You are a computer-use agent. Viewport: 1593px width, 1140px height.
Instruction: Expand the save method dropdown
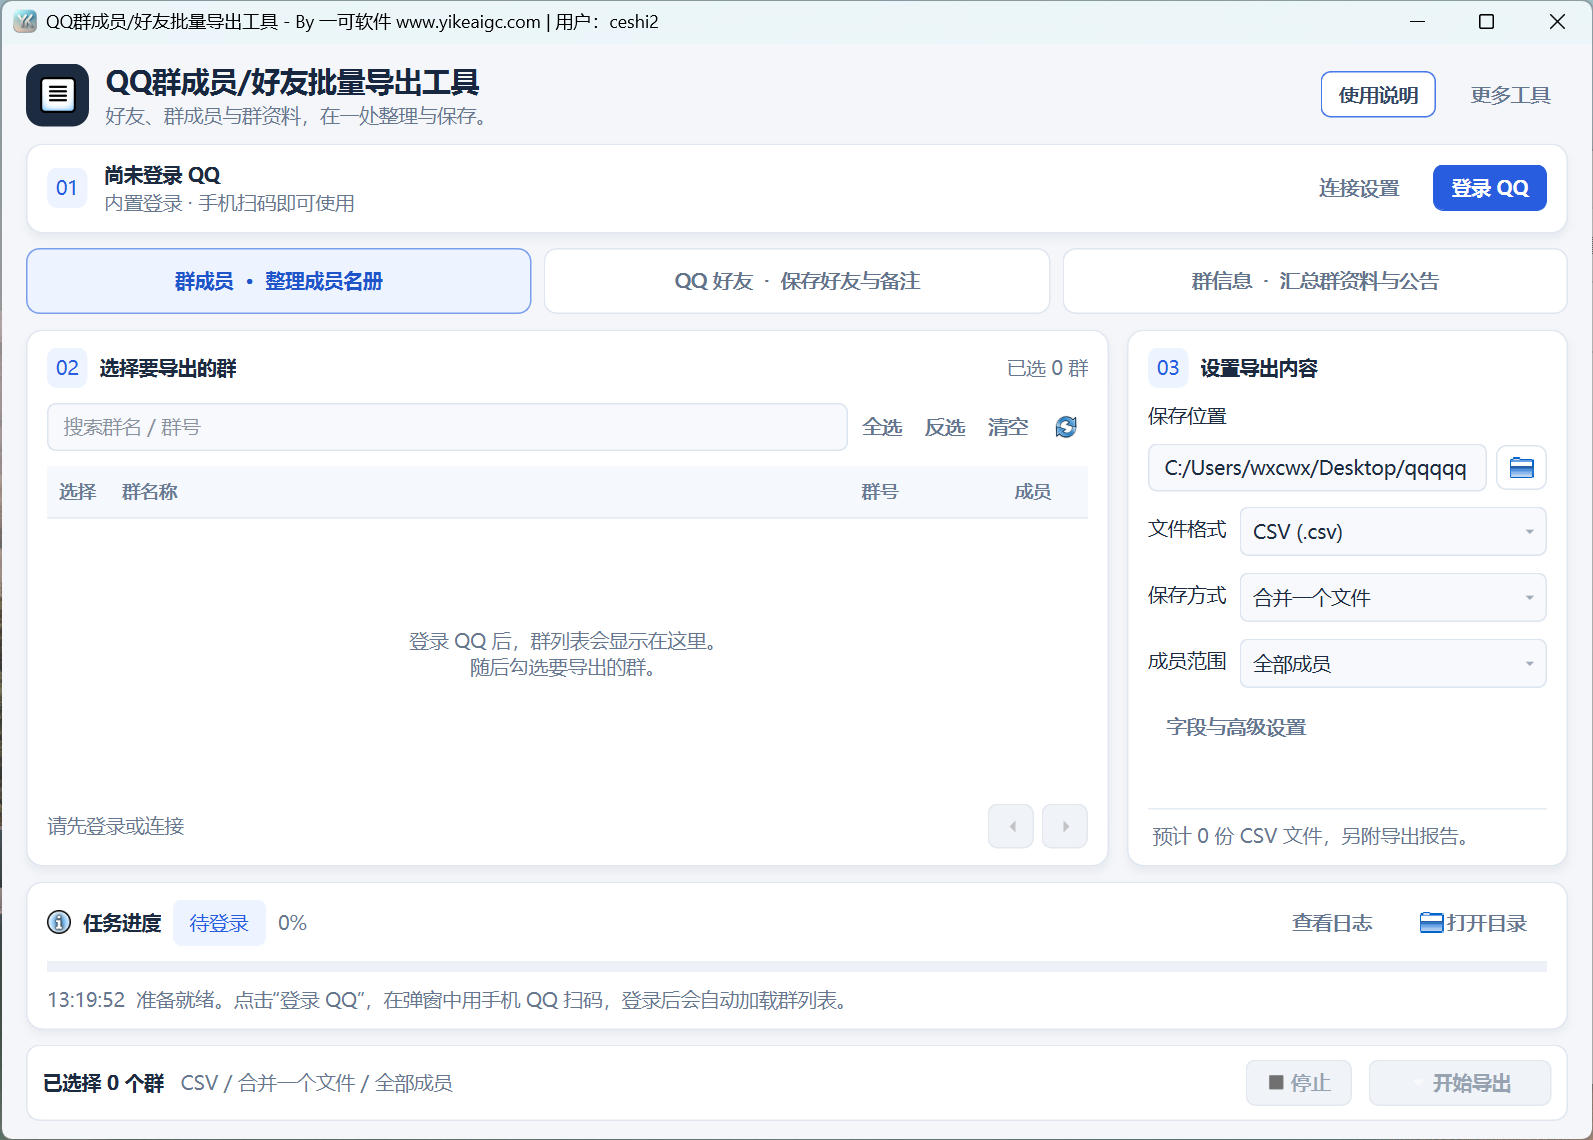tap(1393, 597)
